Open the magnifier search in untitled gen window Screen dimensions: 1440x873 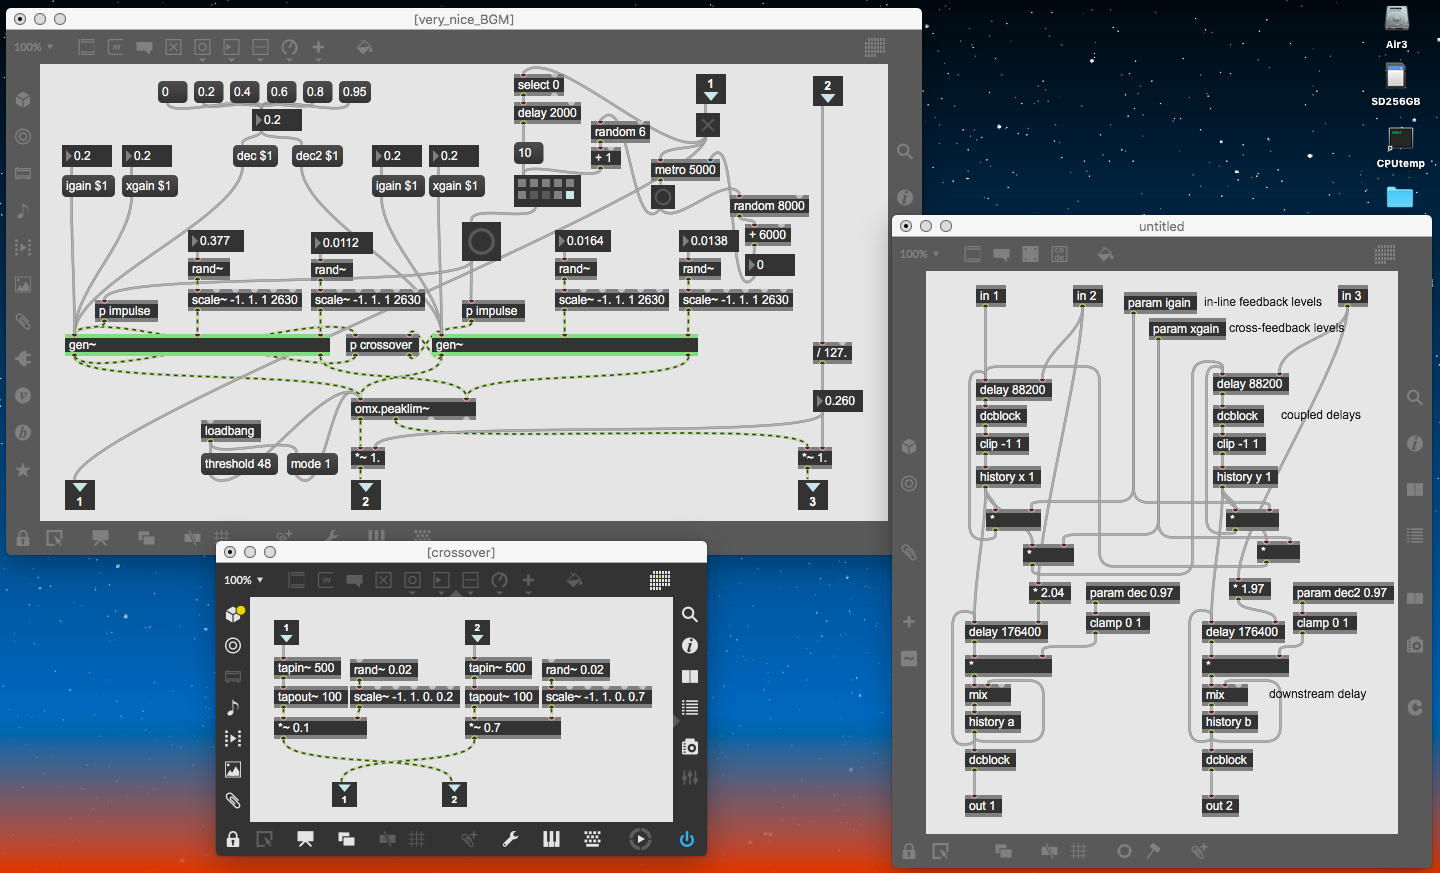[x=1415, y=398]
